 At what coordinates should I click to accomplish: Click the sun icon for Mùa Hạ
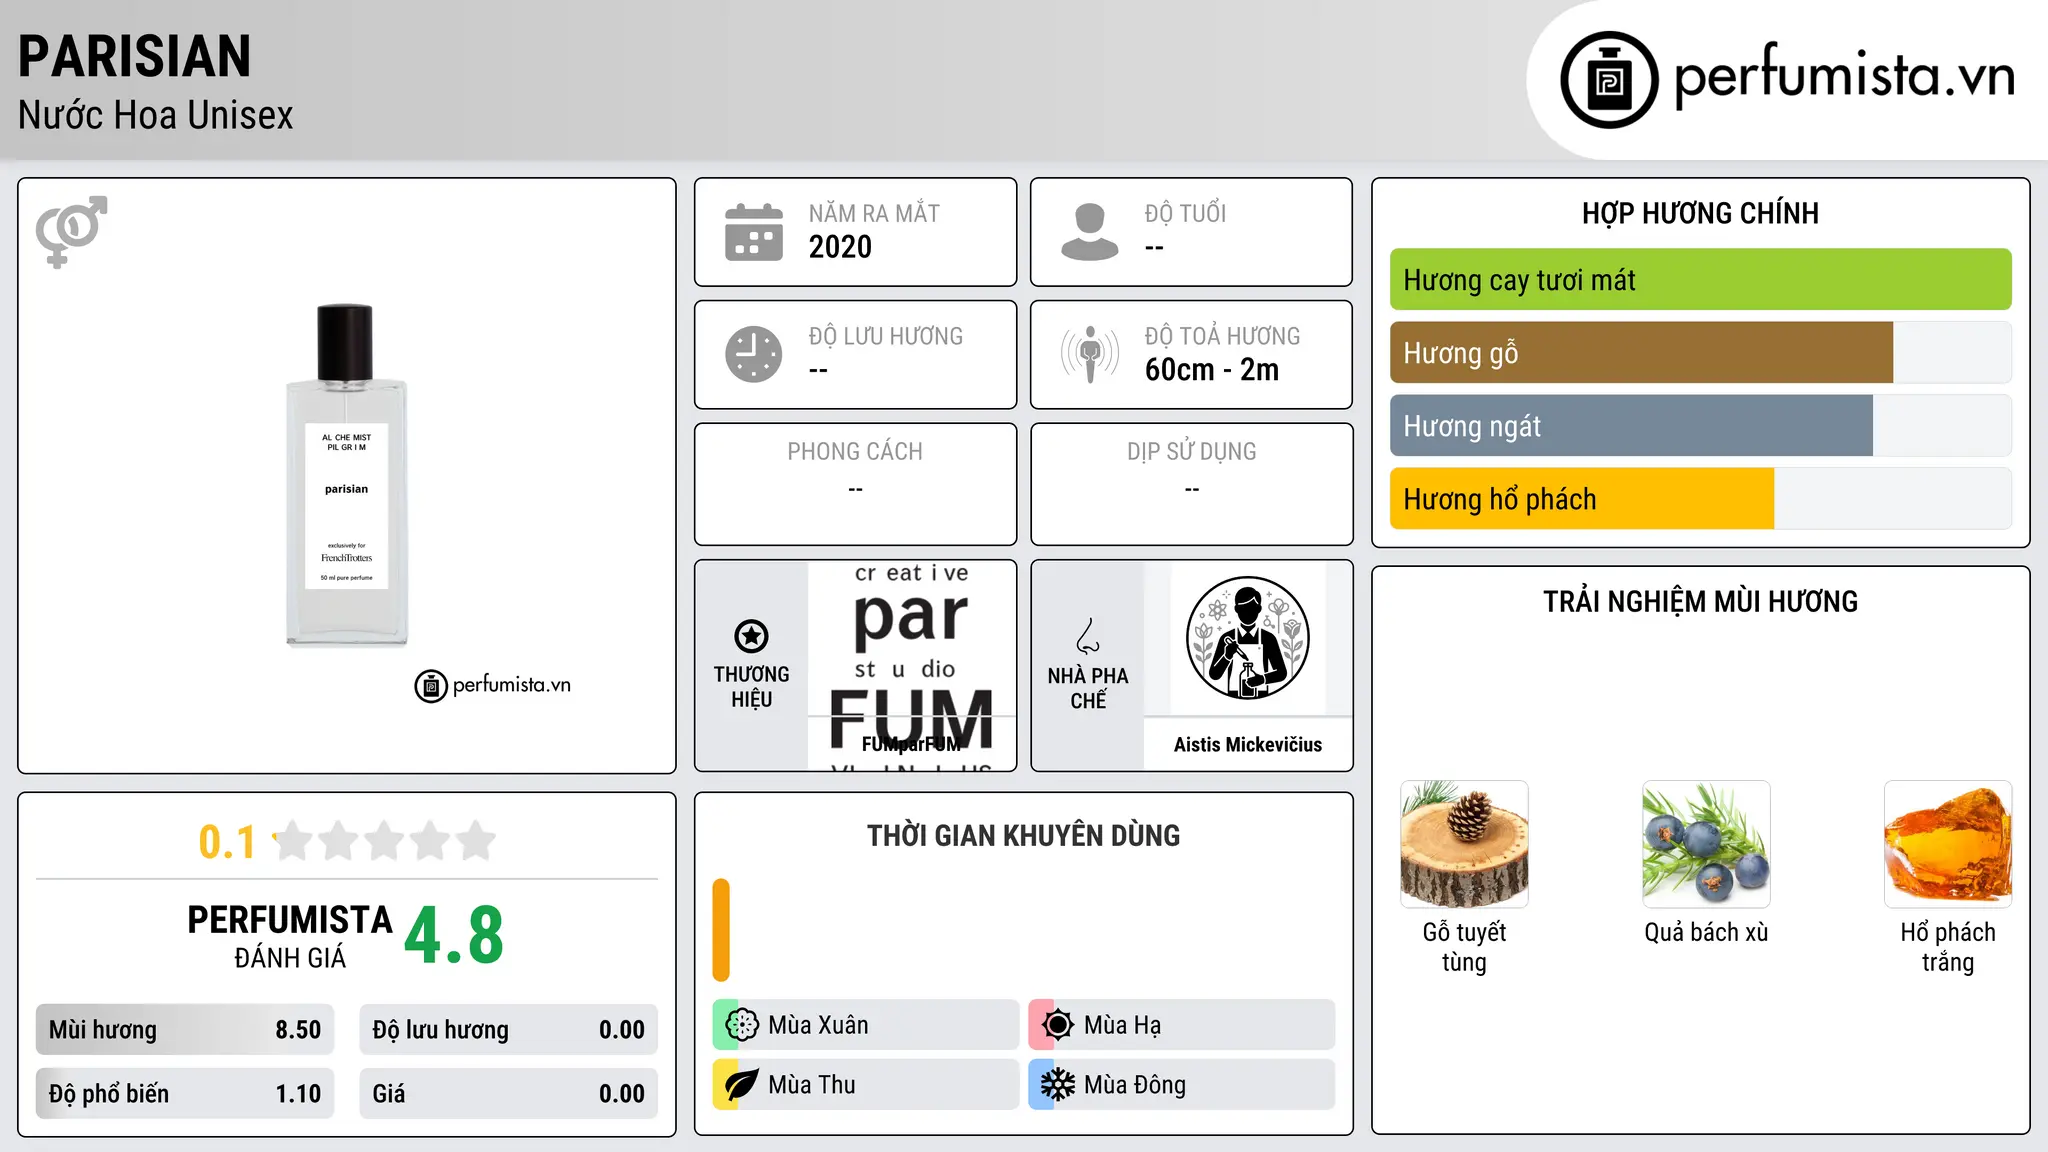pyautogui.click(x=1058, y=1025)
